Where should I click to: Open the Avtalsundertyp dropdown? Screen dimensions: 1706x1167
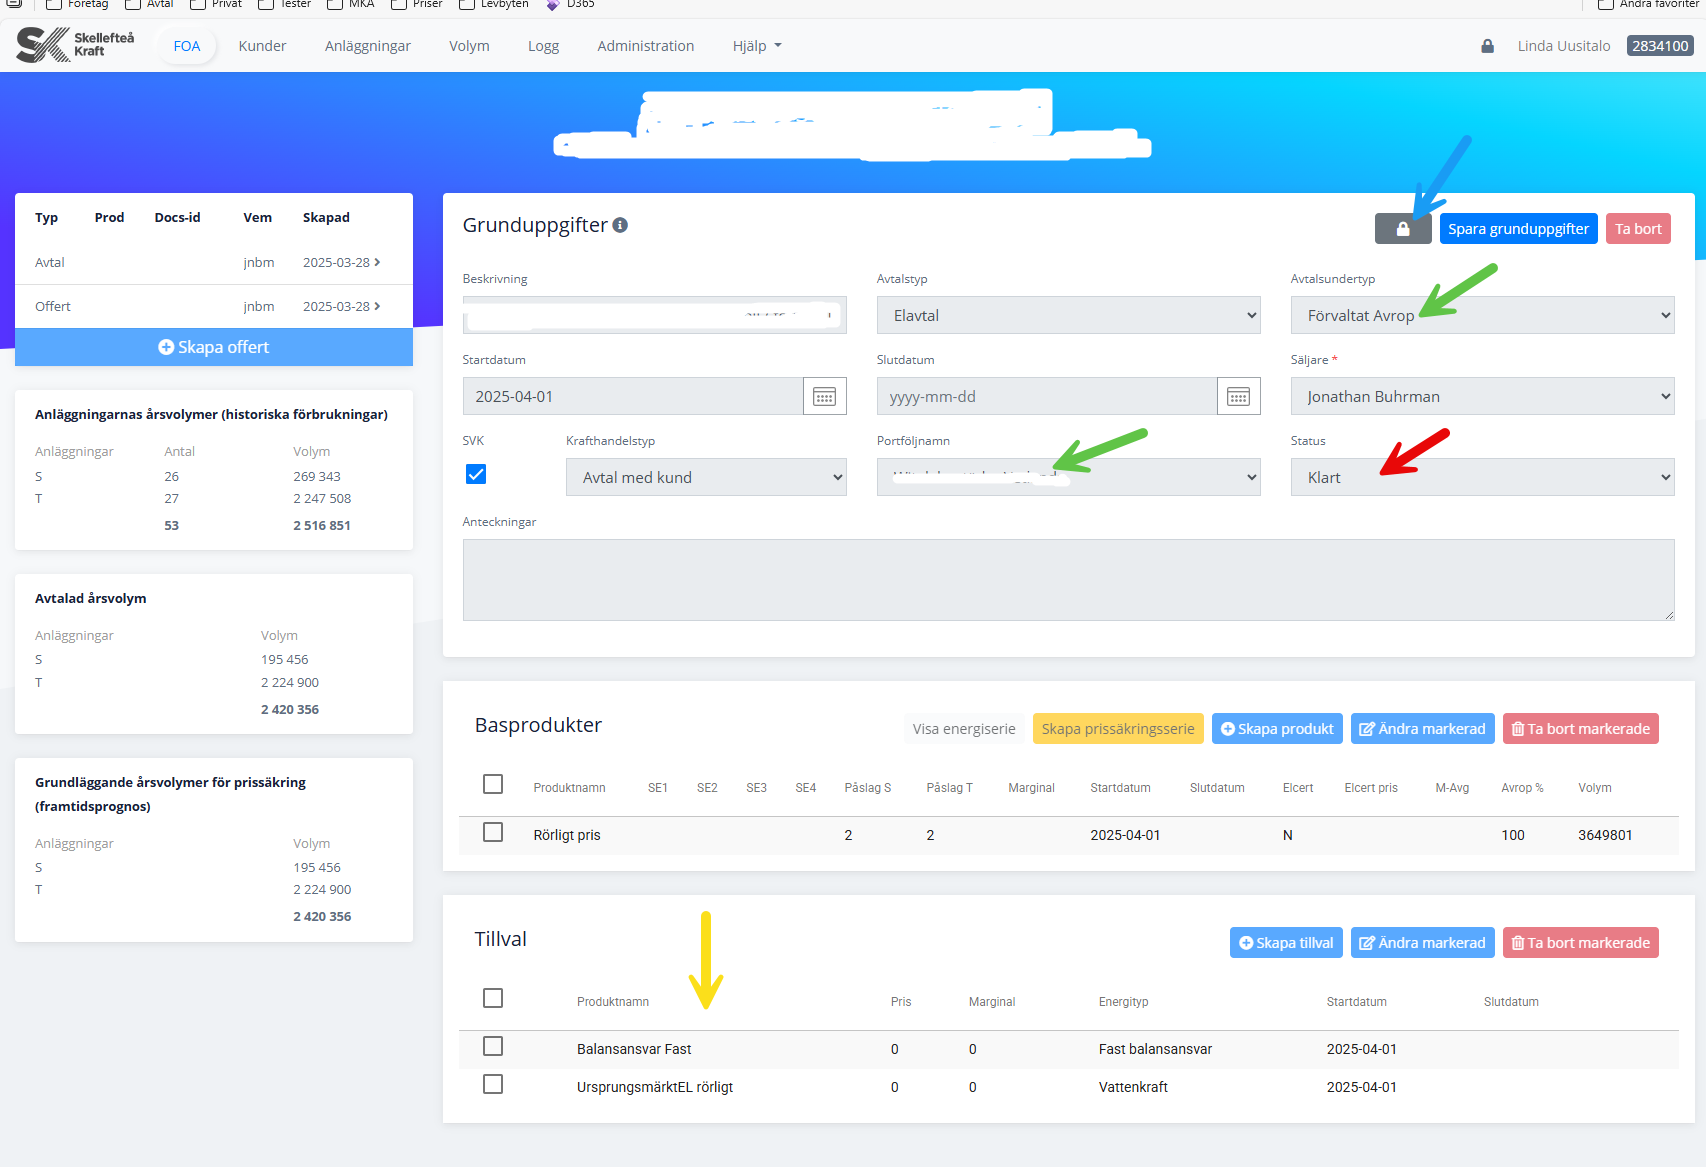pyautogui.click(x=1481, y=316)
